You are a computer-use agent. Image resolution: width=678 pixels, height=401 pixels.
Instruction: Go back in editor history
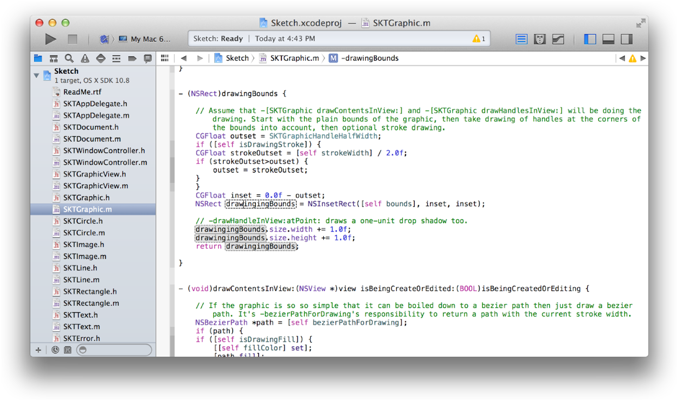pos(184,58)
